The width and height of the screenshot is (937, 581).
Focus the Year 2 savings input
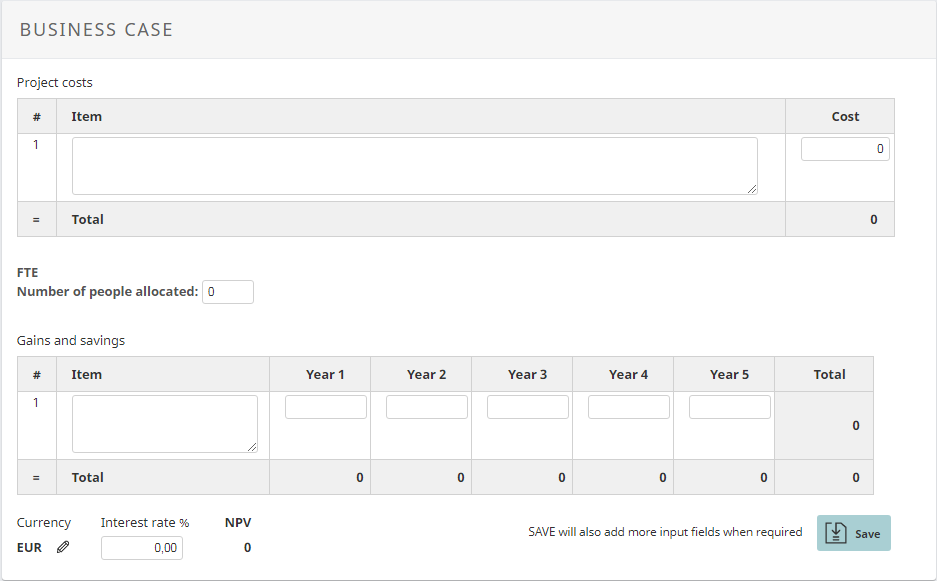click(427, 407)
